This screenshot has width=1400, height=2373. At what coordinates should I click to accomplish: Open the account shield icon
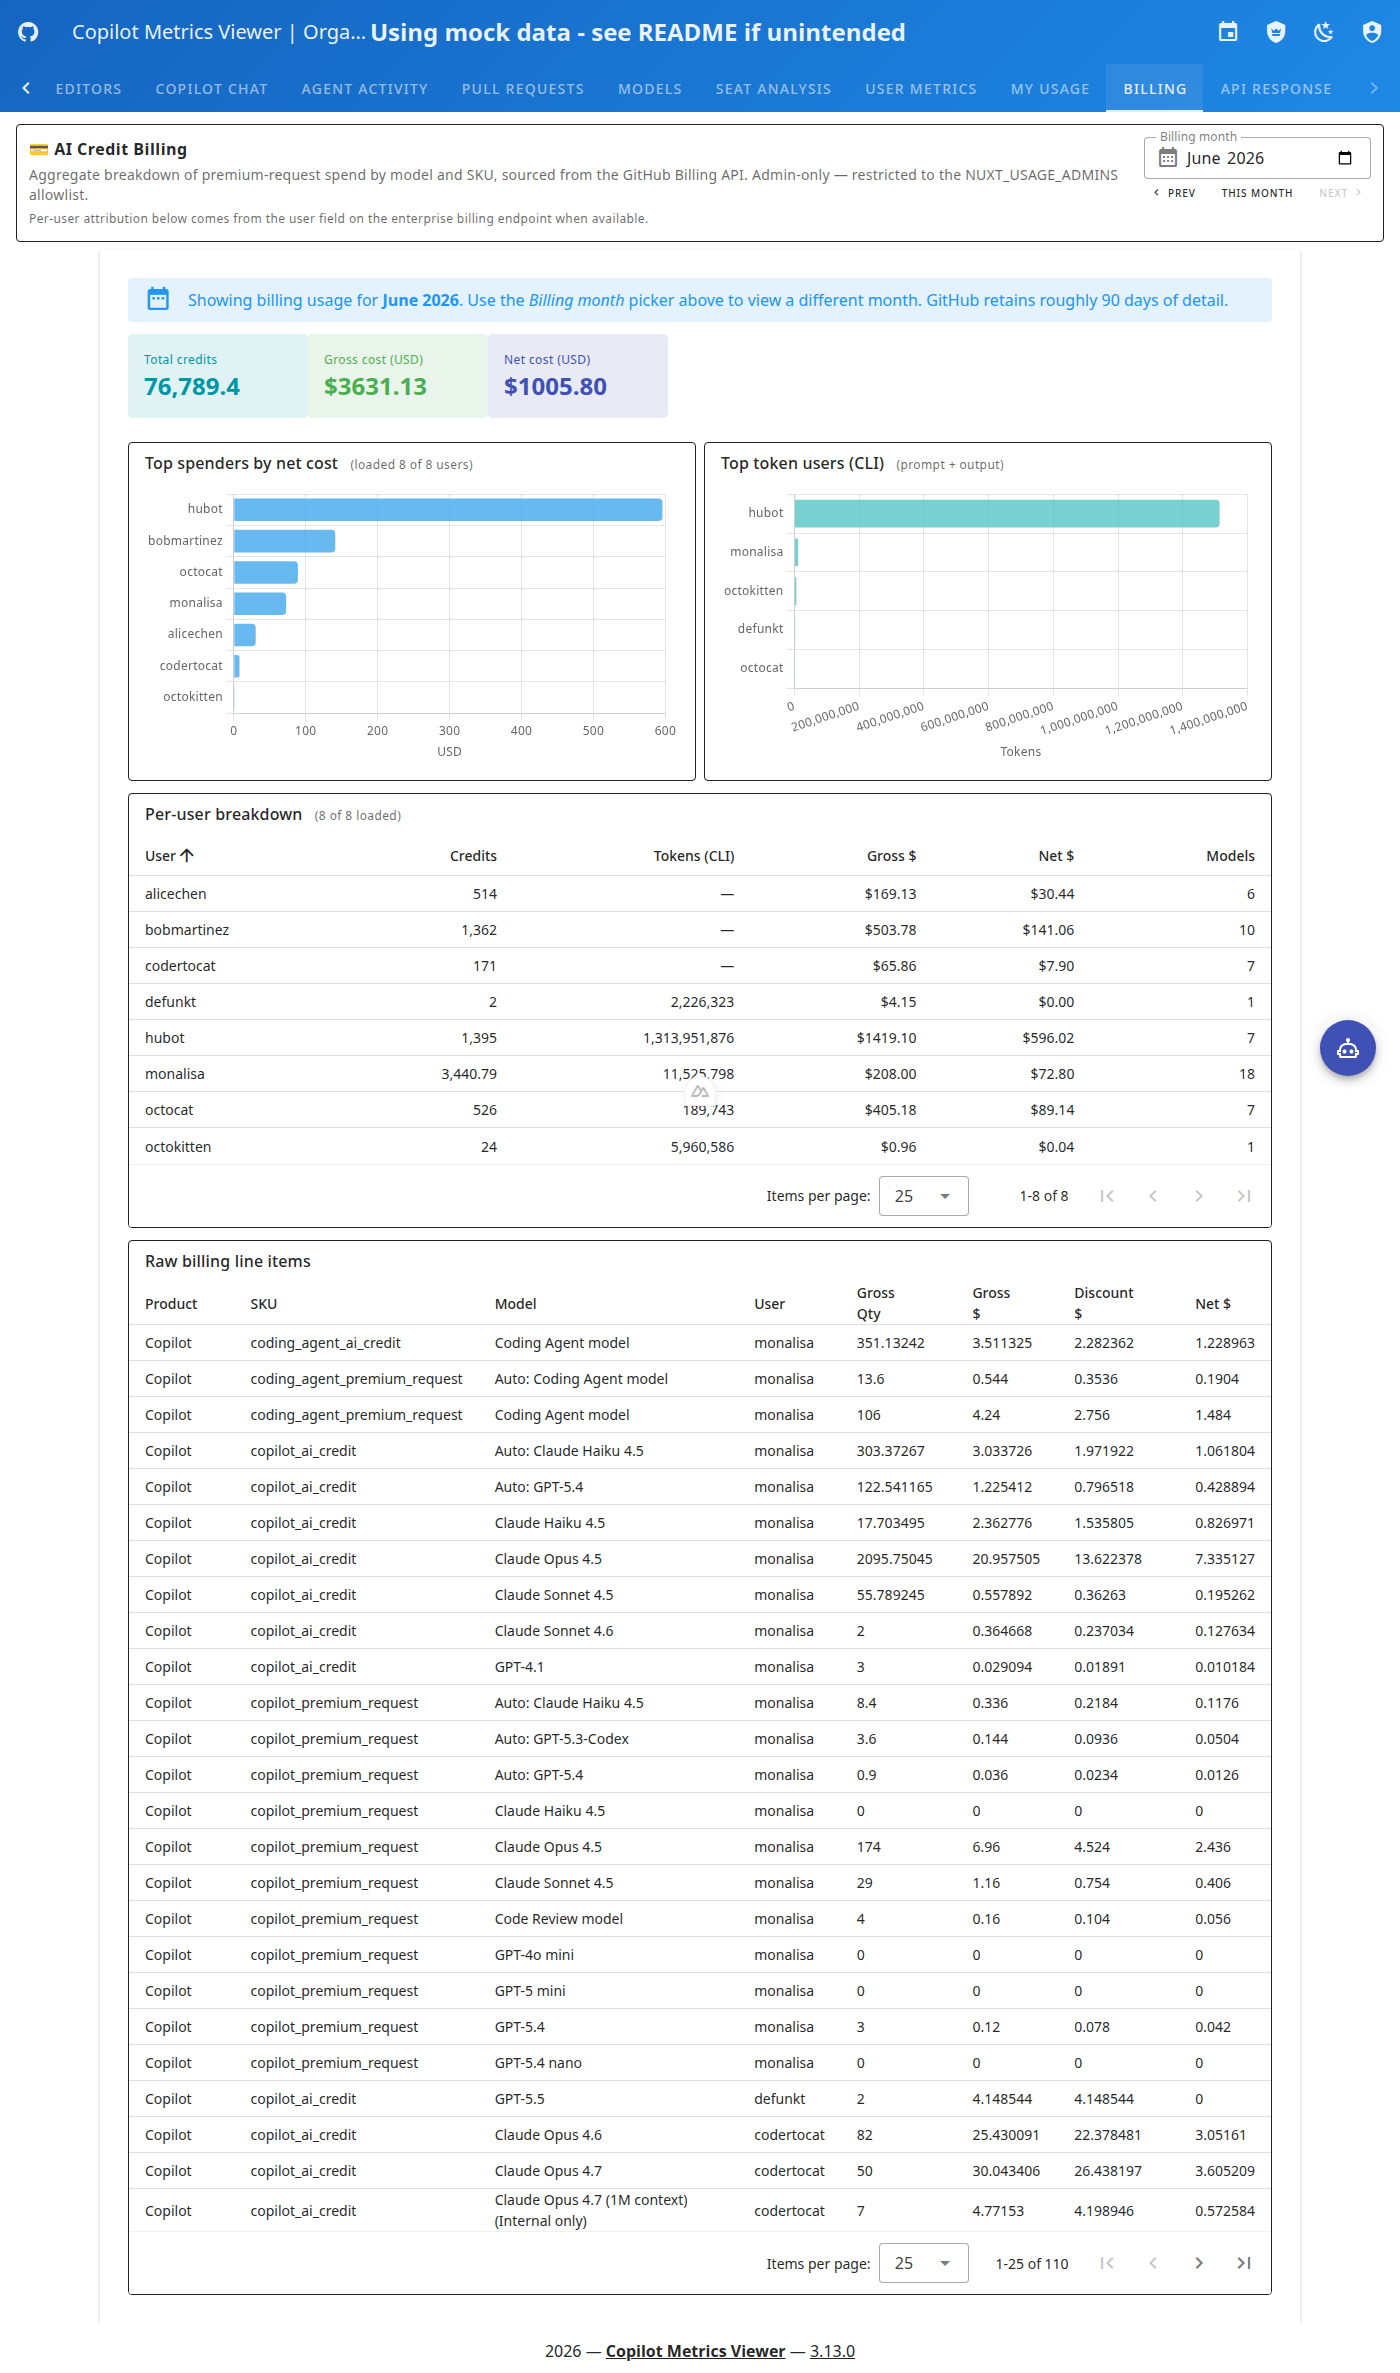click(x=1372, y=32)
